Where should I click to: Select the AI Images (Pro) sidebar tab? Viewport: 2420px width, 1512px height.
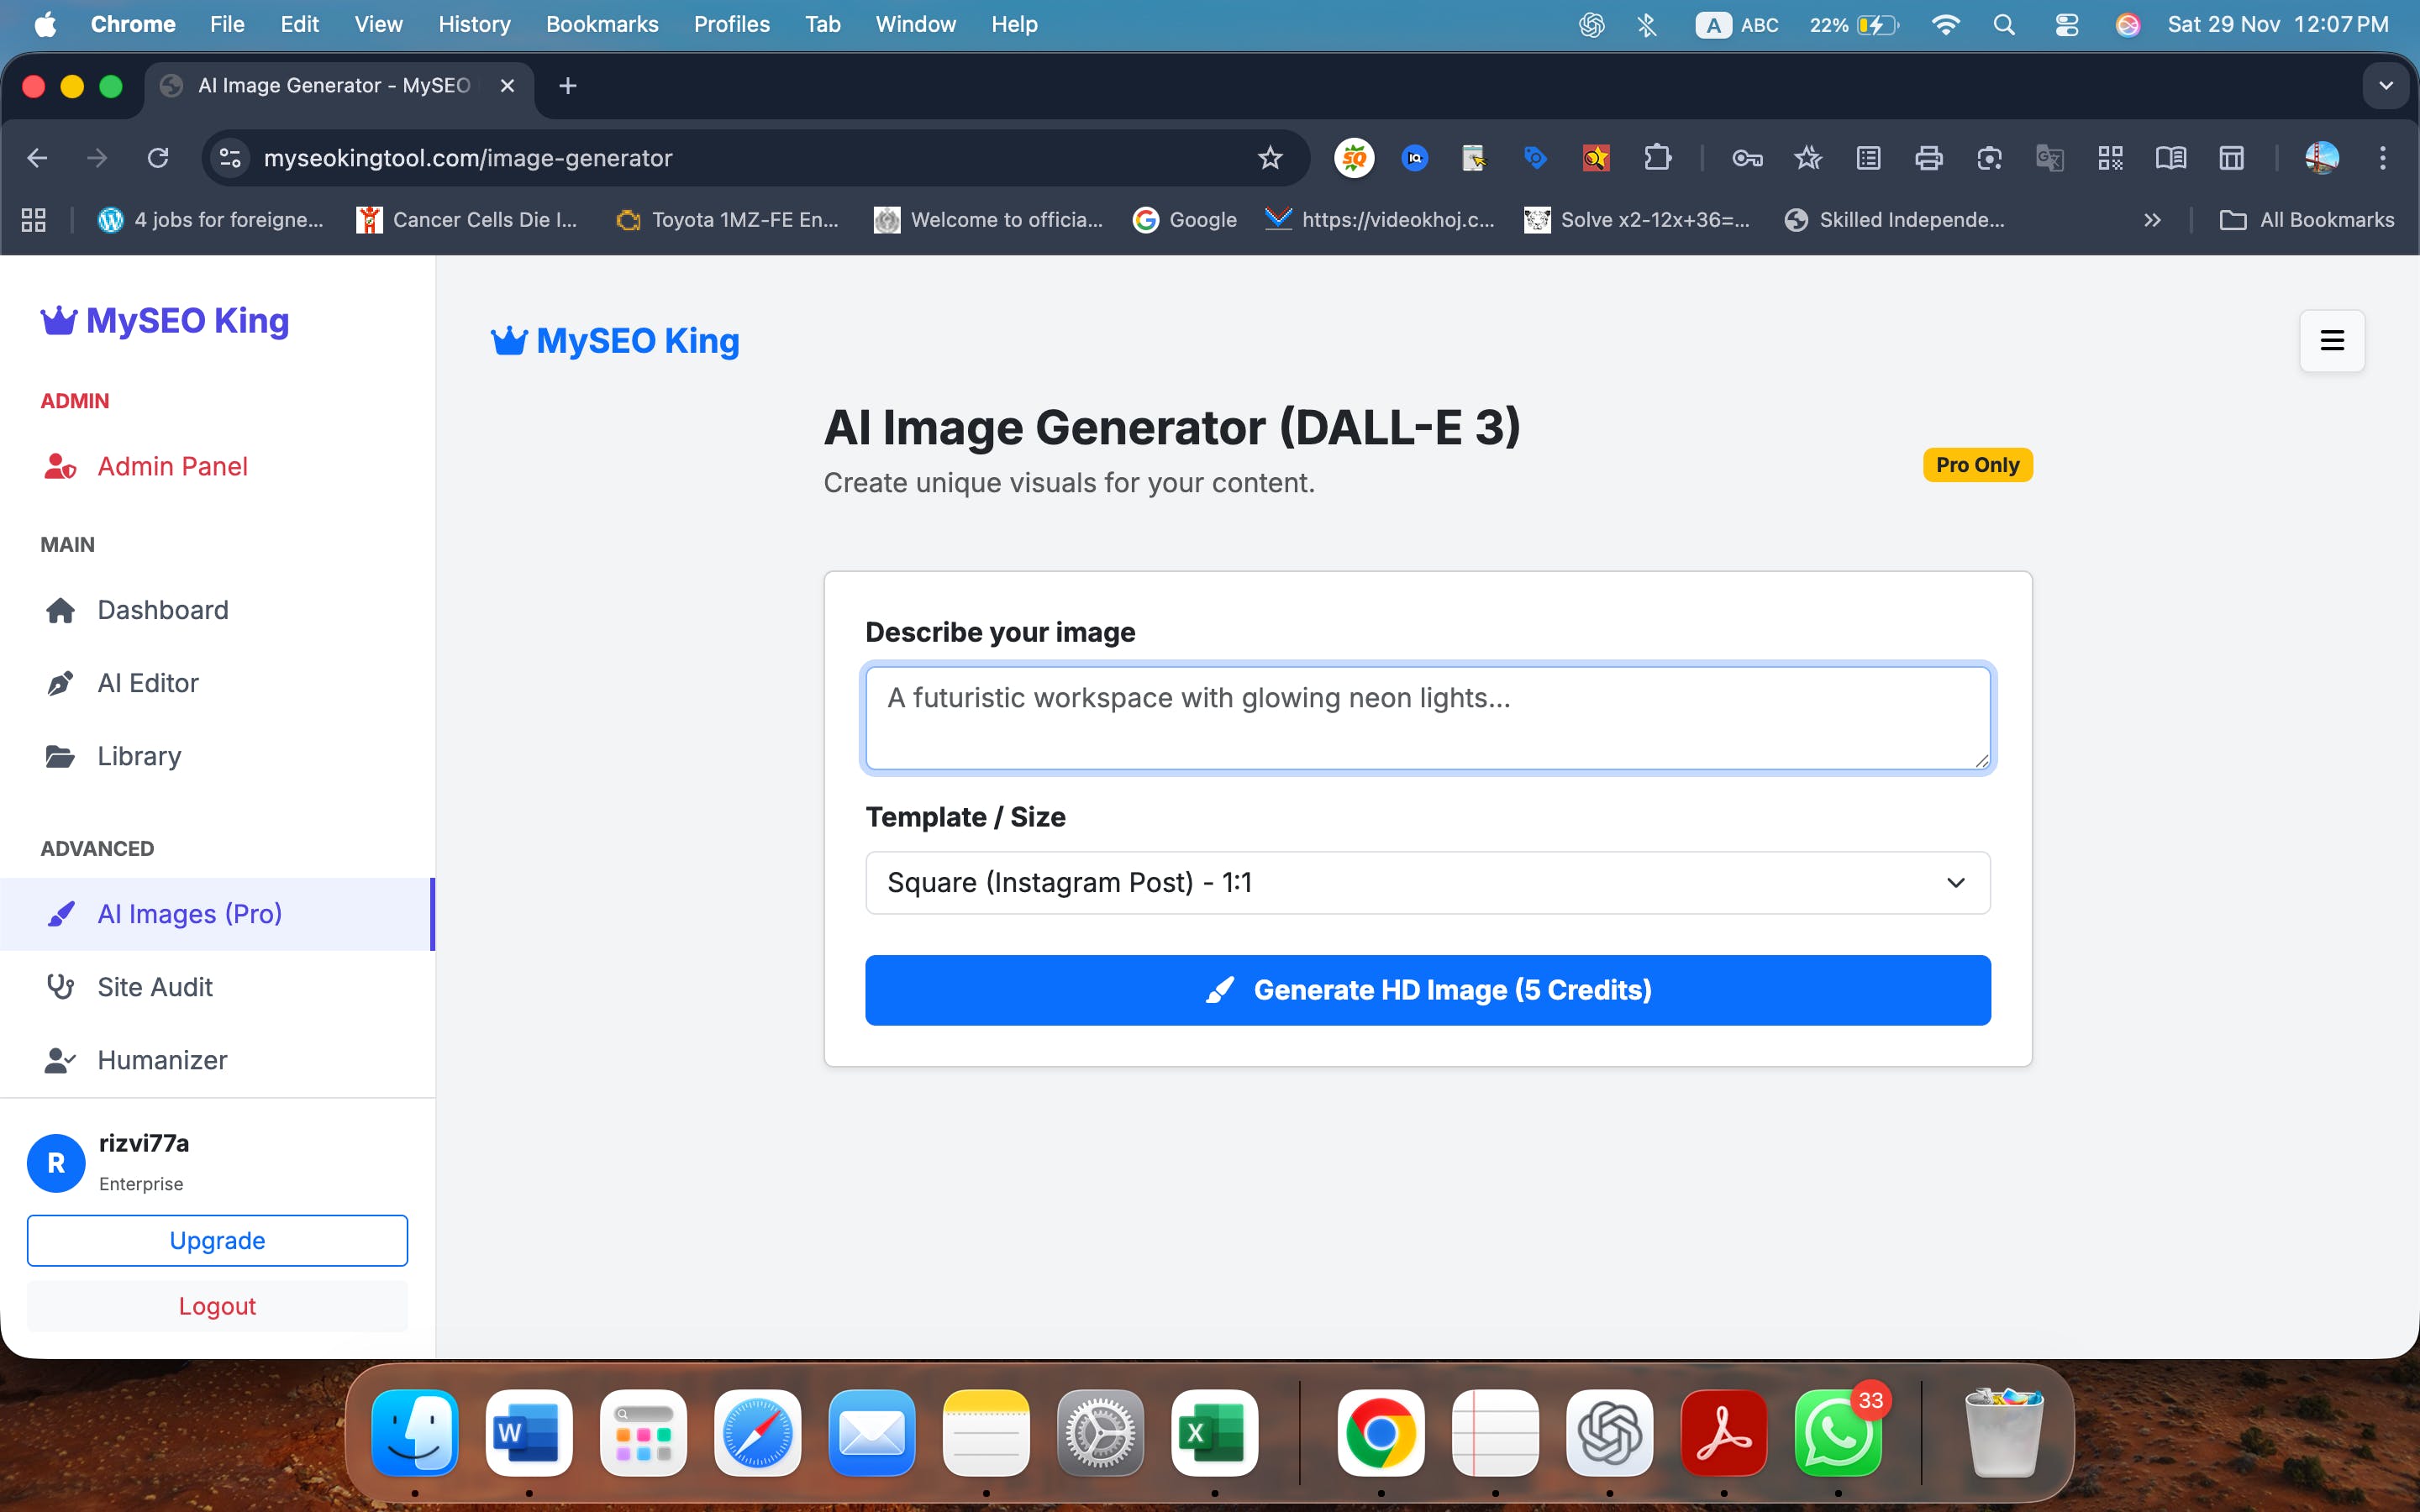(x=190, y=914)
